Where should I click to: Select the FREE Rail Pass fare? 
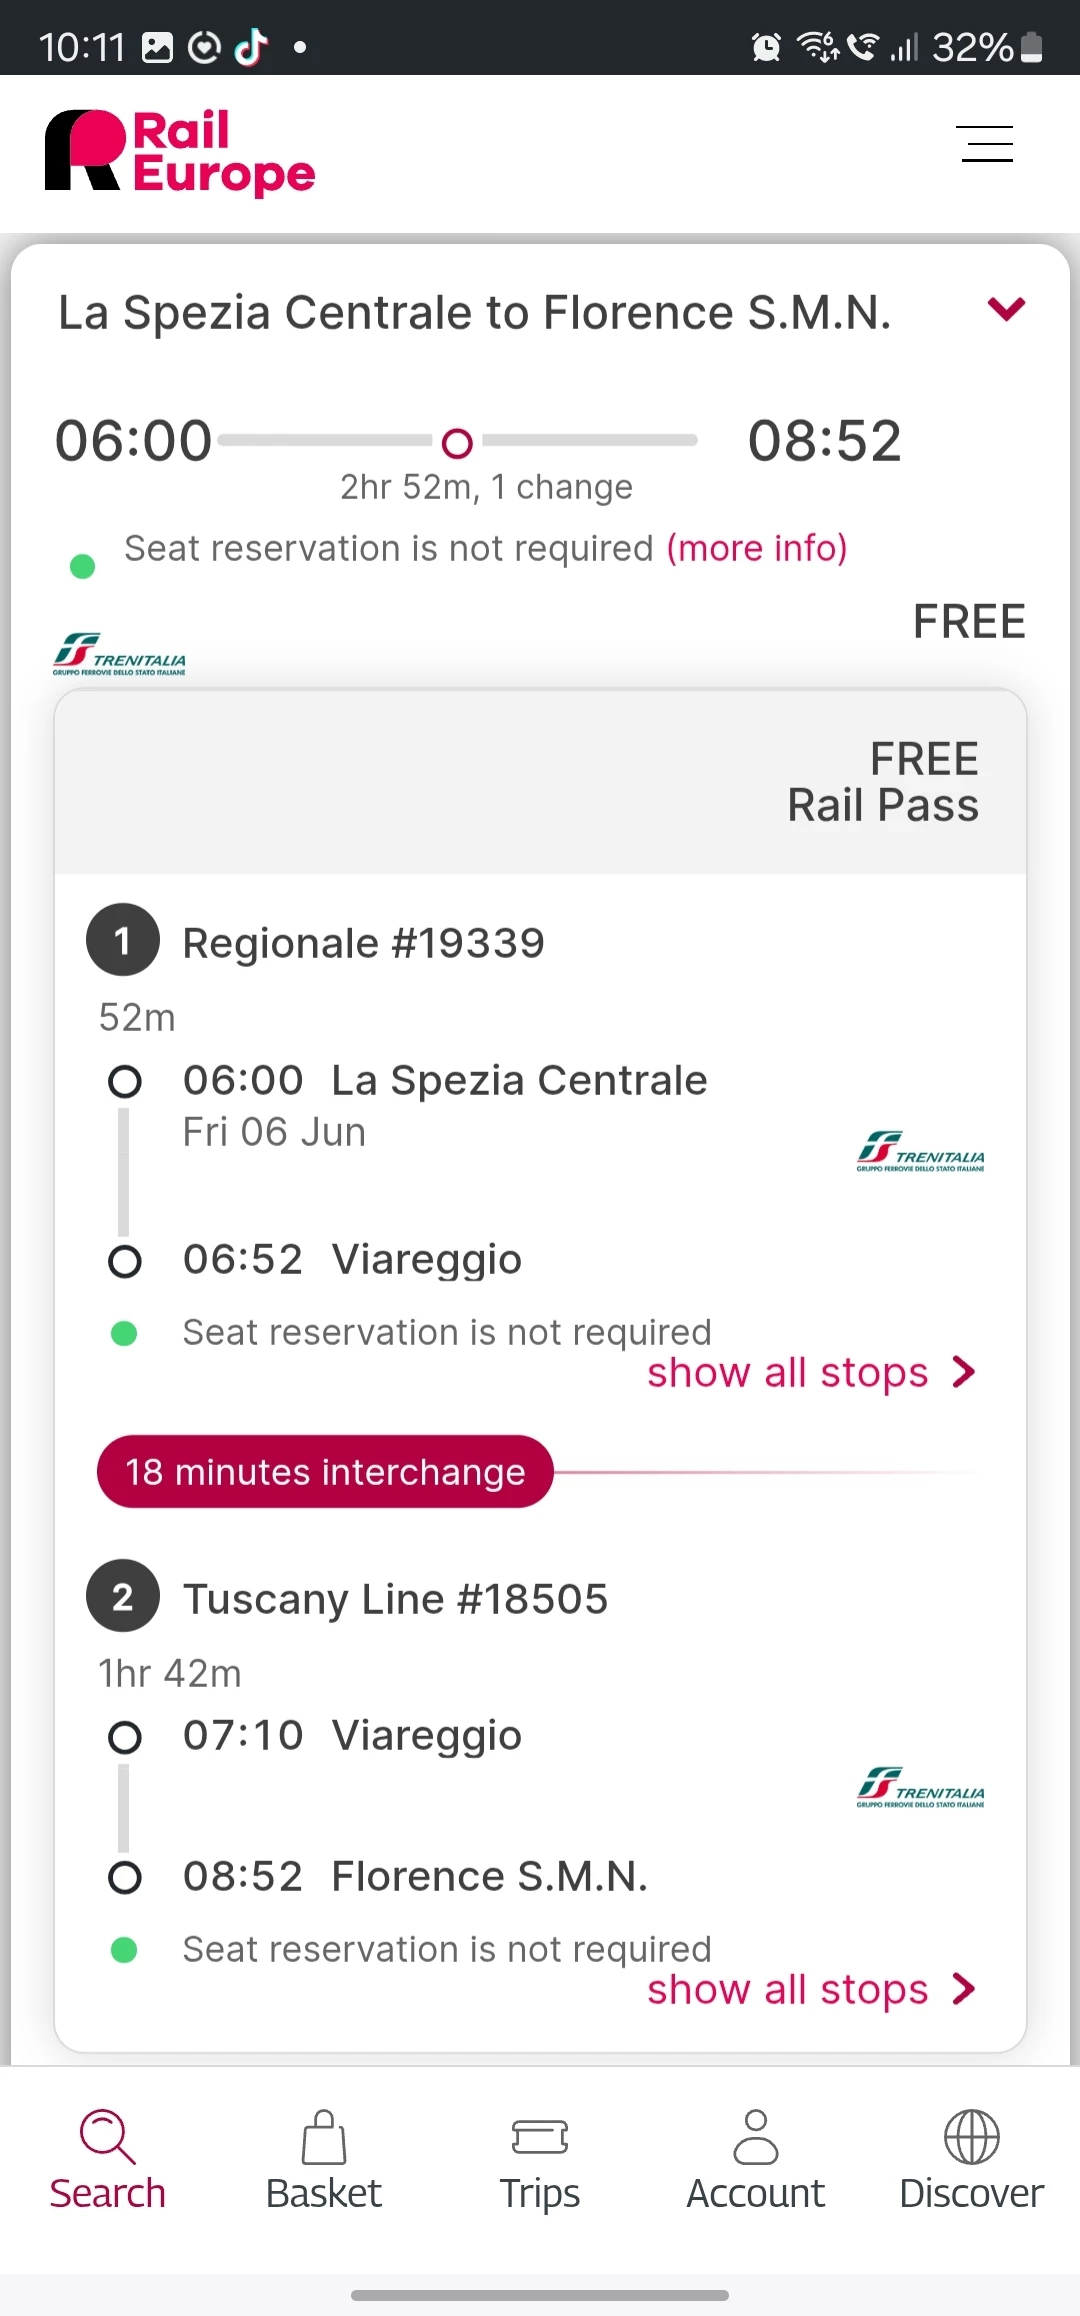tap(882, 782)
